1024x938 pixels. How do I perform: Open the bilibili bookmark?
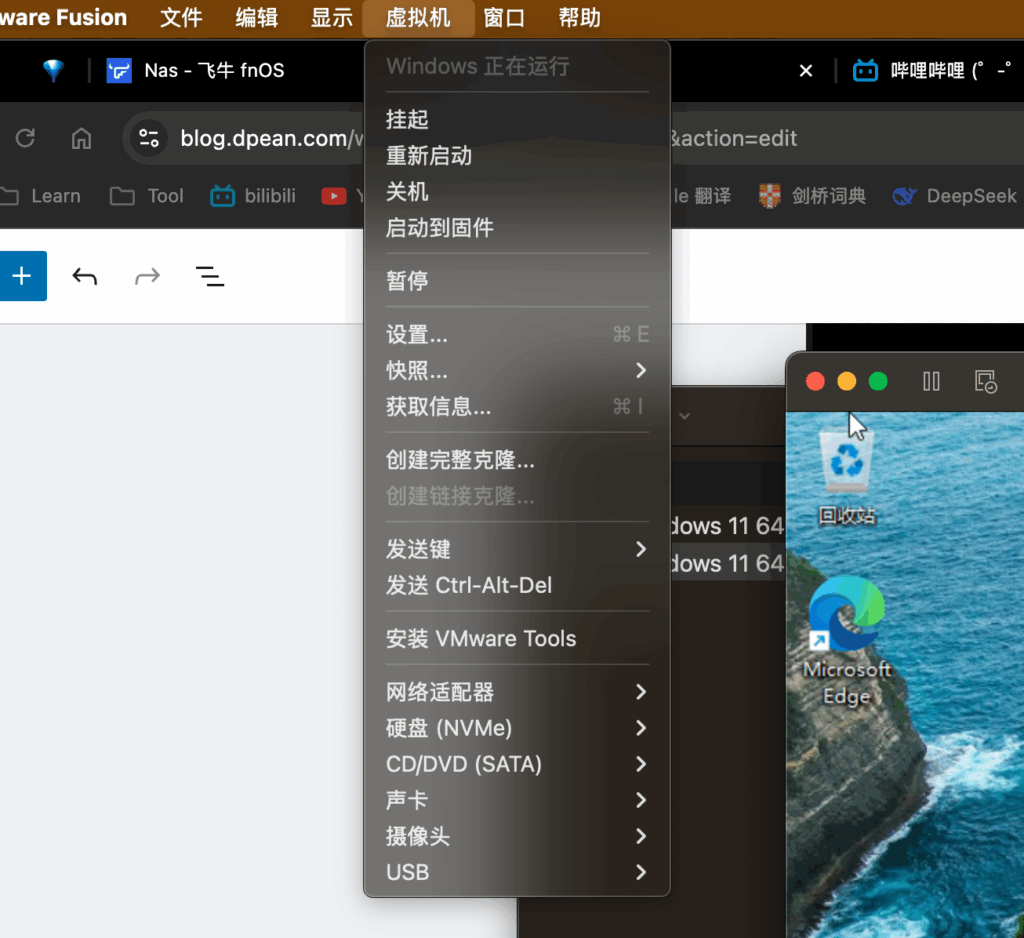click(x=253, y=196)
